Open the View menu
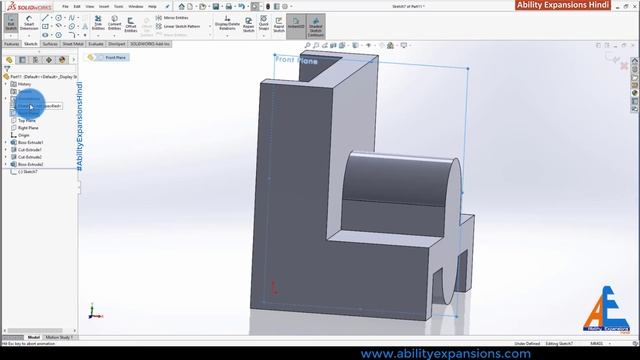Image resolution: width=640 pixels, height=360 pixels. pyautogui.click(x=90, y=7)
